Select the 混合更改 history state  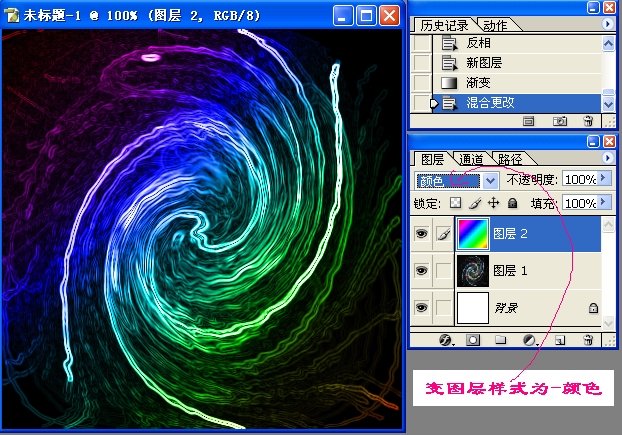[517, 103]
